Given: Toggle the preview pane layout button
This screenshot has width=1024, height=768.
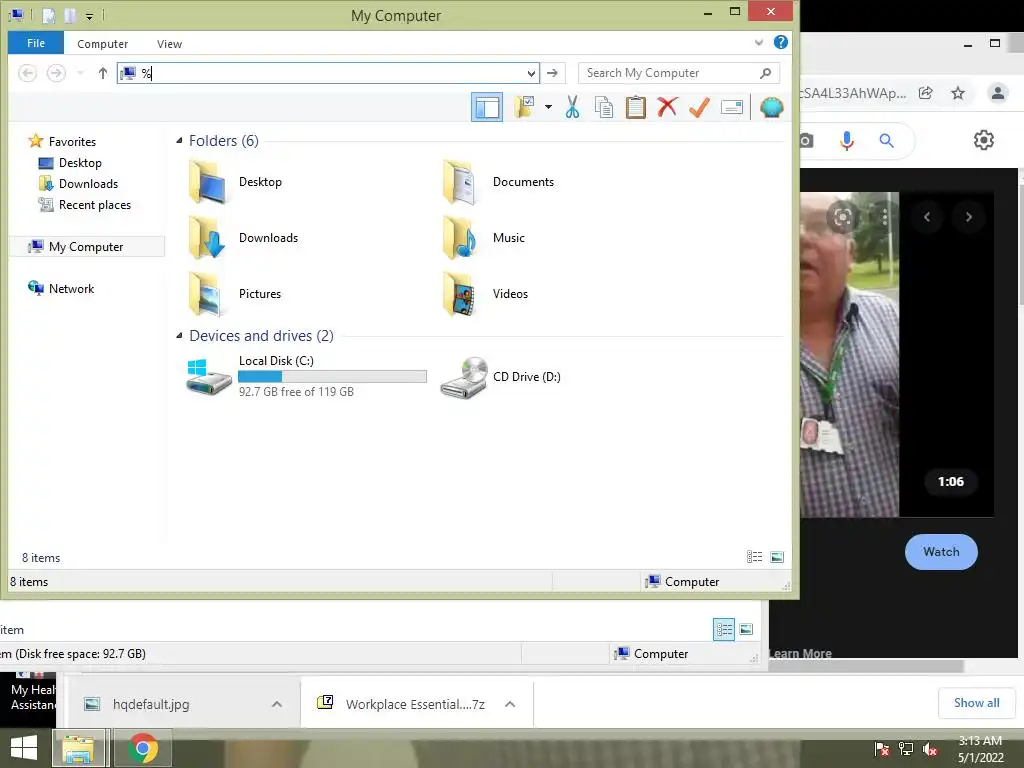Looking at the screenshot, I should [487, 107].
